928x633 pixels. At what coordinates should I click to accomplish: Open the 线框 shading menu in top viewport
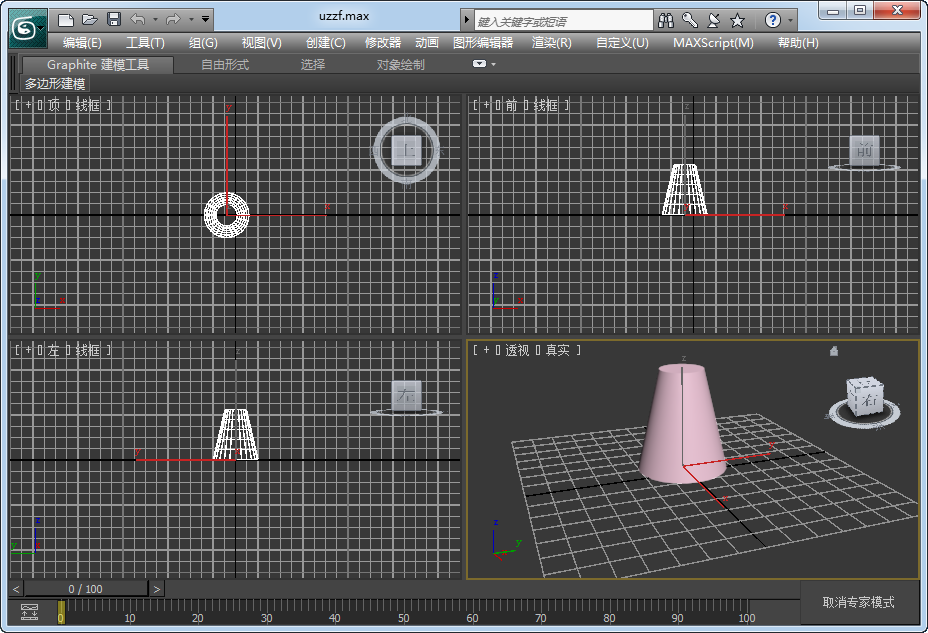(88, 105)
